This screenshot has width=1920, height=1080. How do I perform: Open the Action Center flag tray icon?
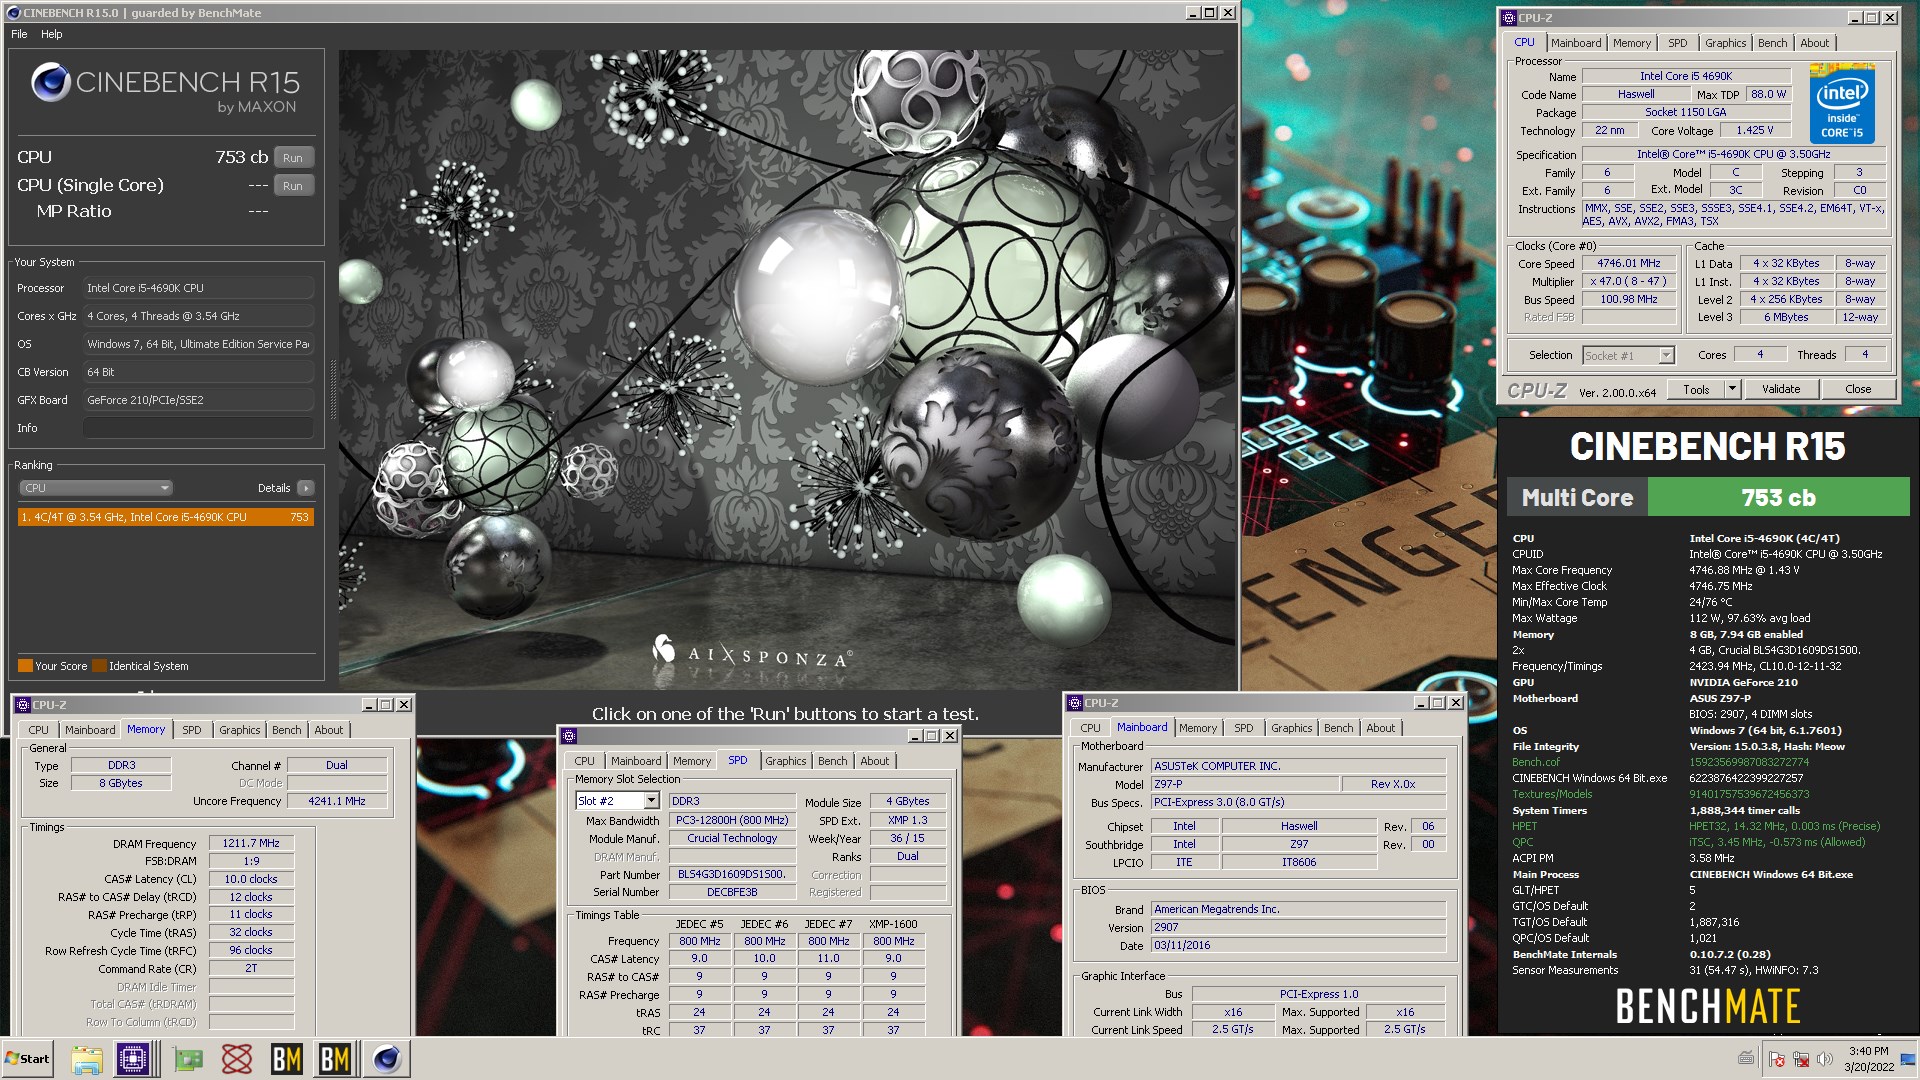[x=1777, y=1059]
